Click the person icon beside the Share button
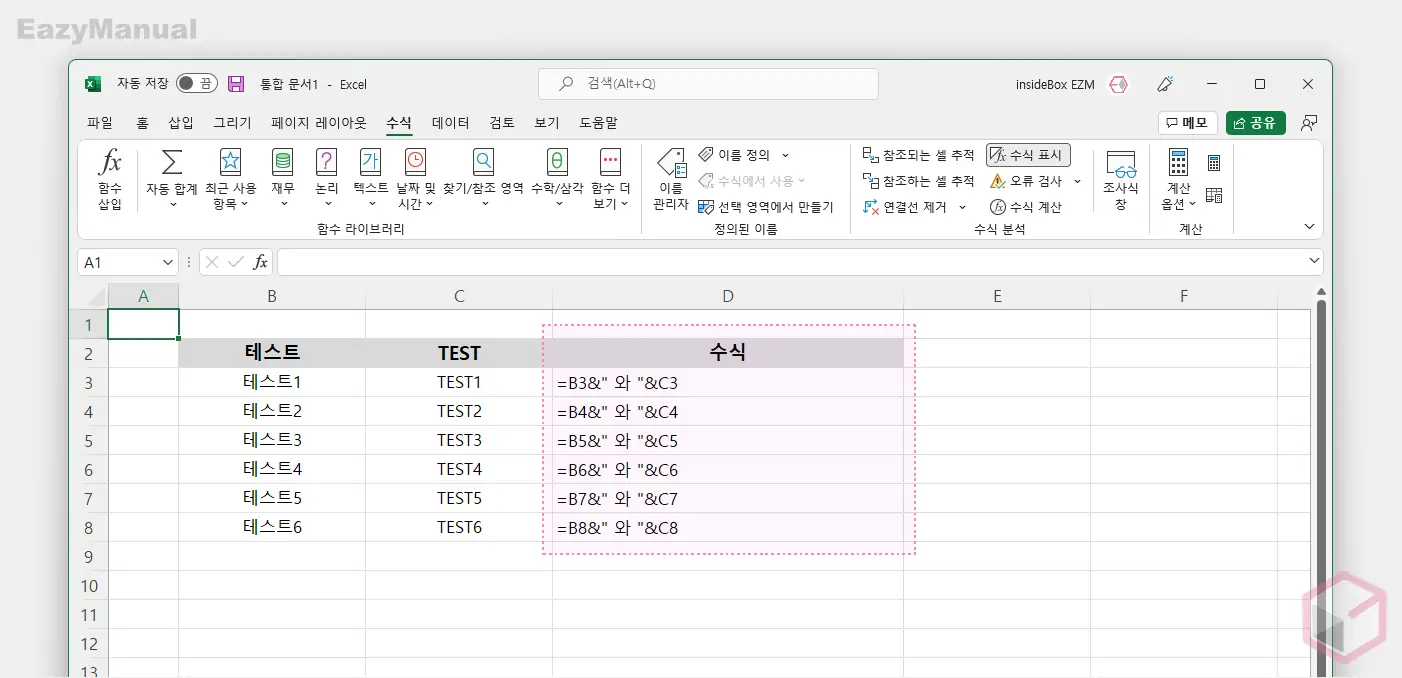 tap(1308, 123)
